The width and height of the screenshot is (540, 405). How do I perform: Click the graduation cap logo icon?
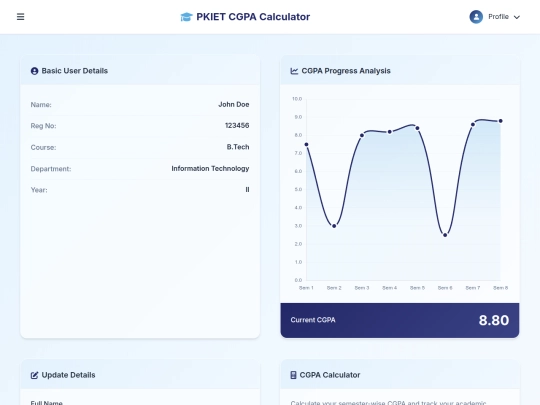click(x=186, y=17)
